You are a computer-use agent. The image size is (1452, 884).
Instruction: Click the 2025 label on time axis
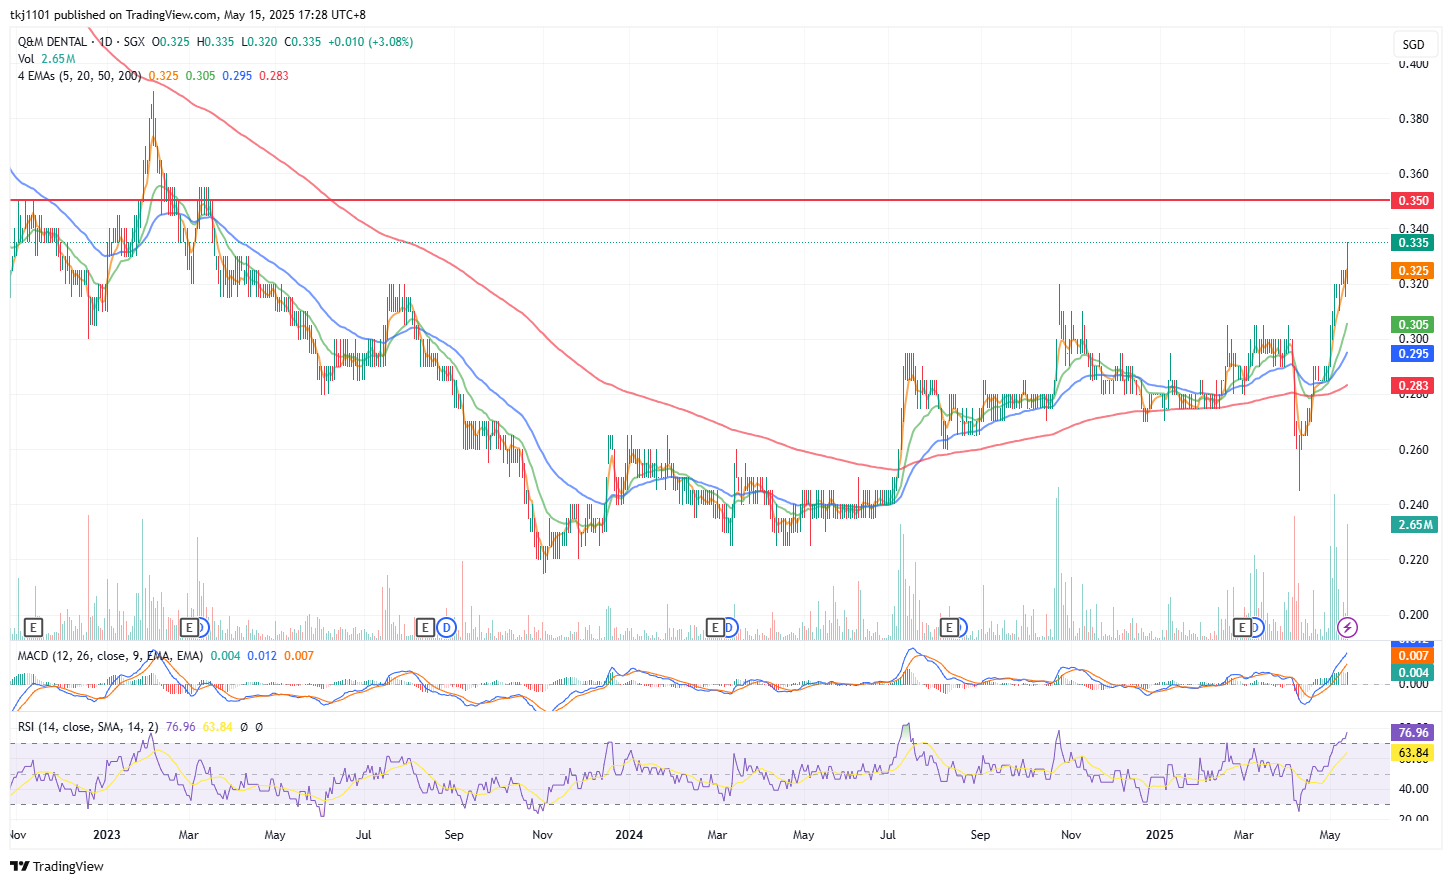pyautogui.click(x=1159, y=834)
